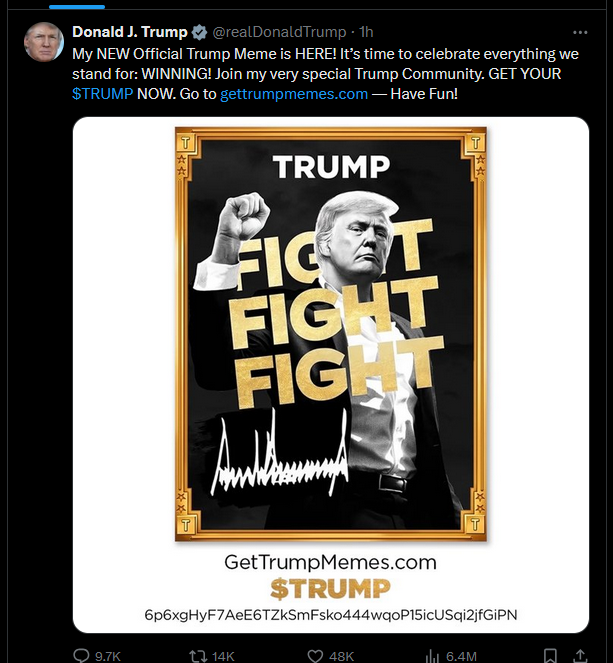Image resolution: width=613 pixels, height=663 pixels.
Task: Open Donald J. Trump profile avatar
Action: coord(44,42)
